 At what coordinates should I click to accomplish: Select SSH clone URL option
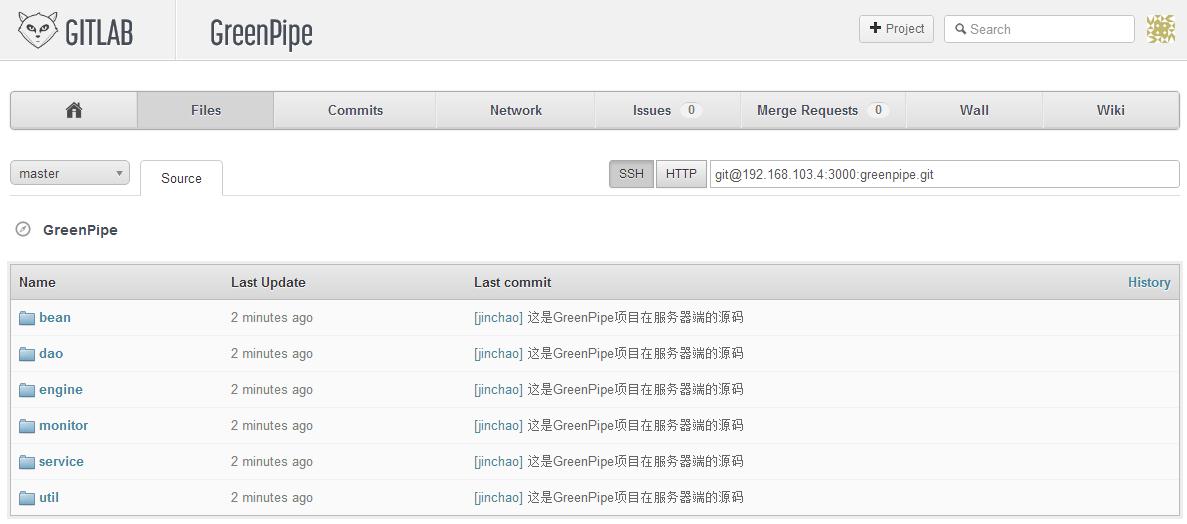click(631, 173)
